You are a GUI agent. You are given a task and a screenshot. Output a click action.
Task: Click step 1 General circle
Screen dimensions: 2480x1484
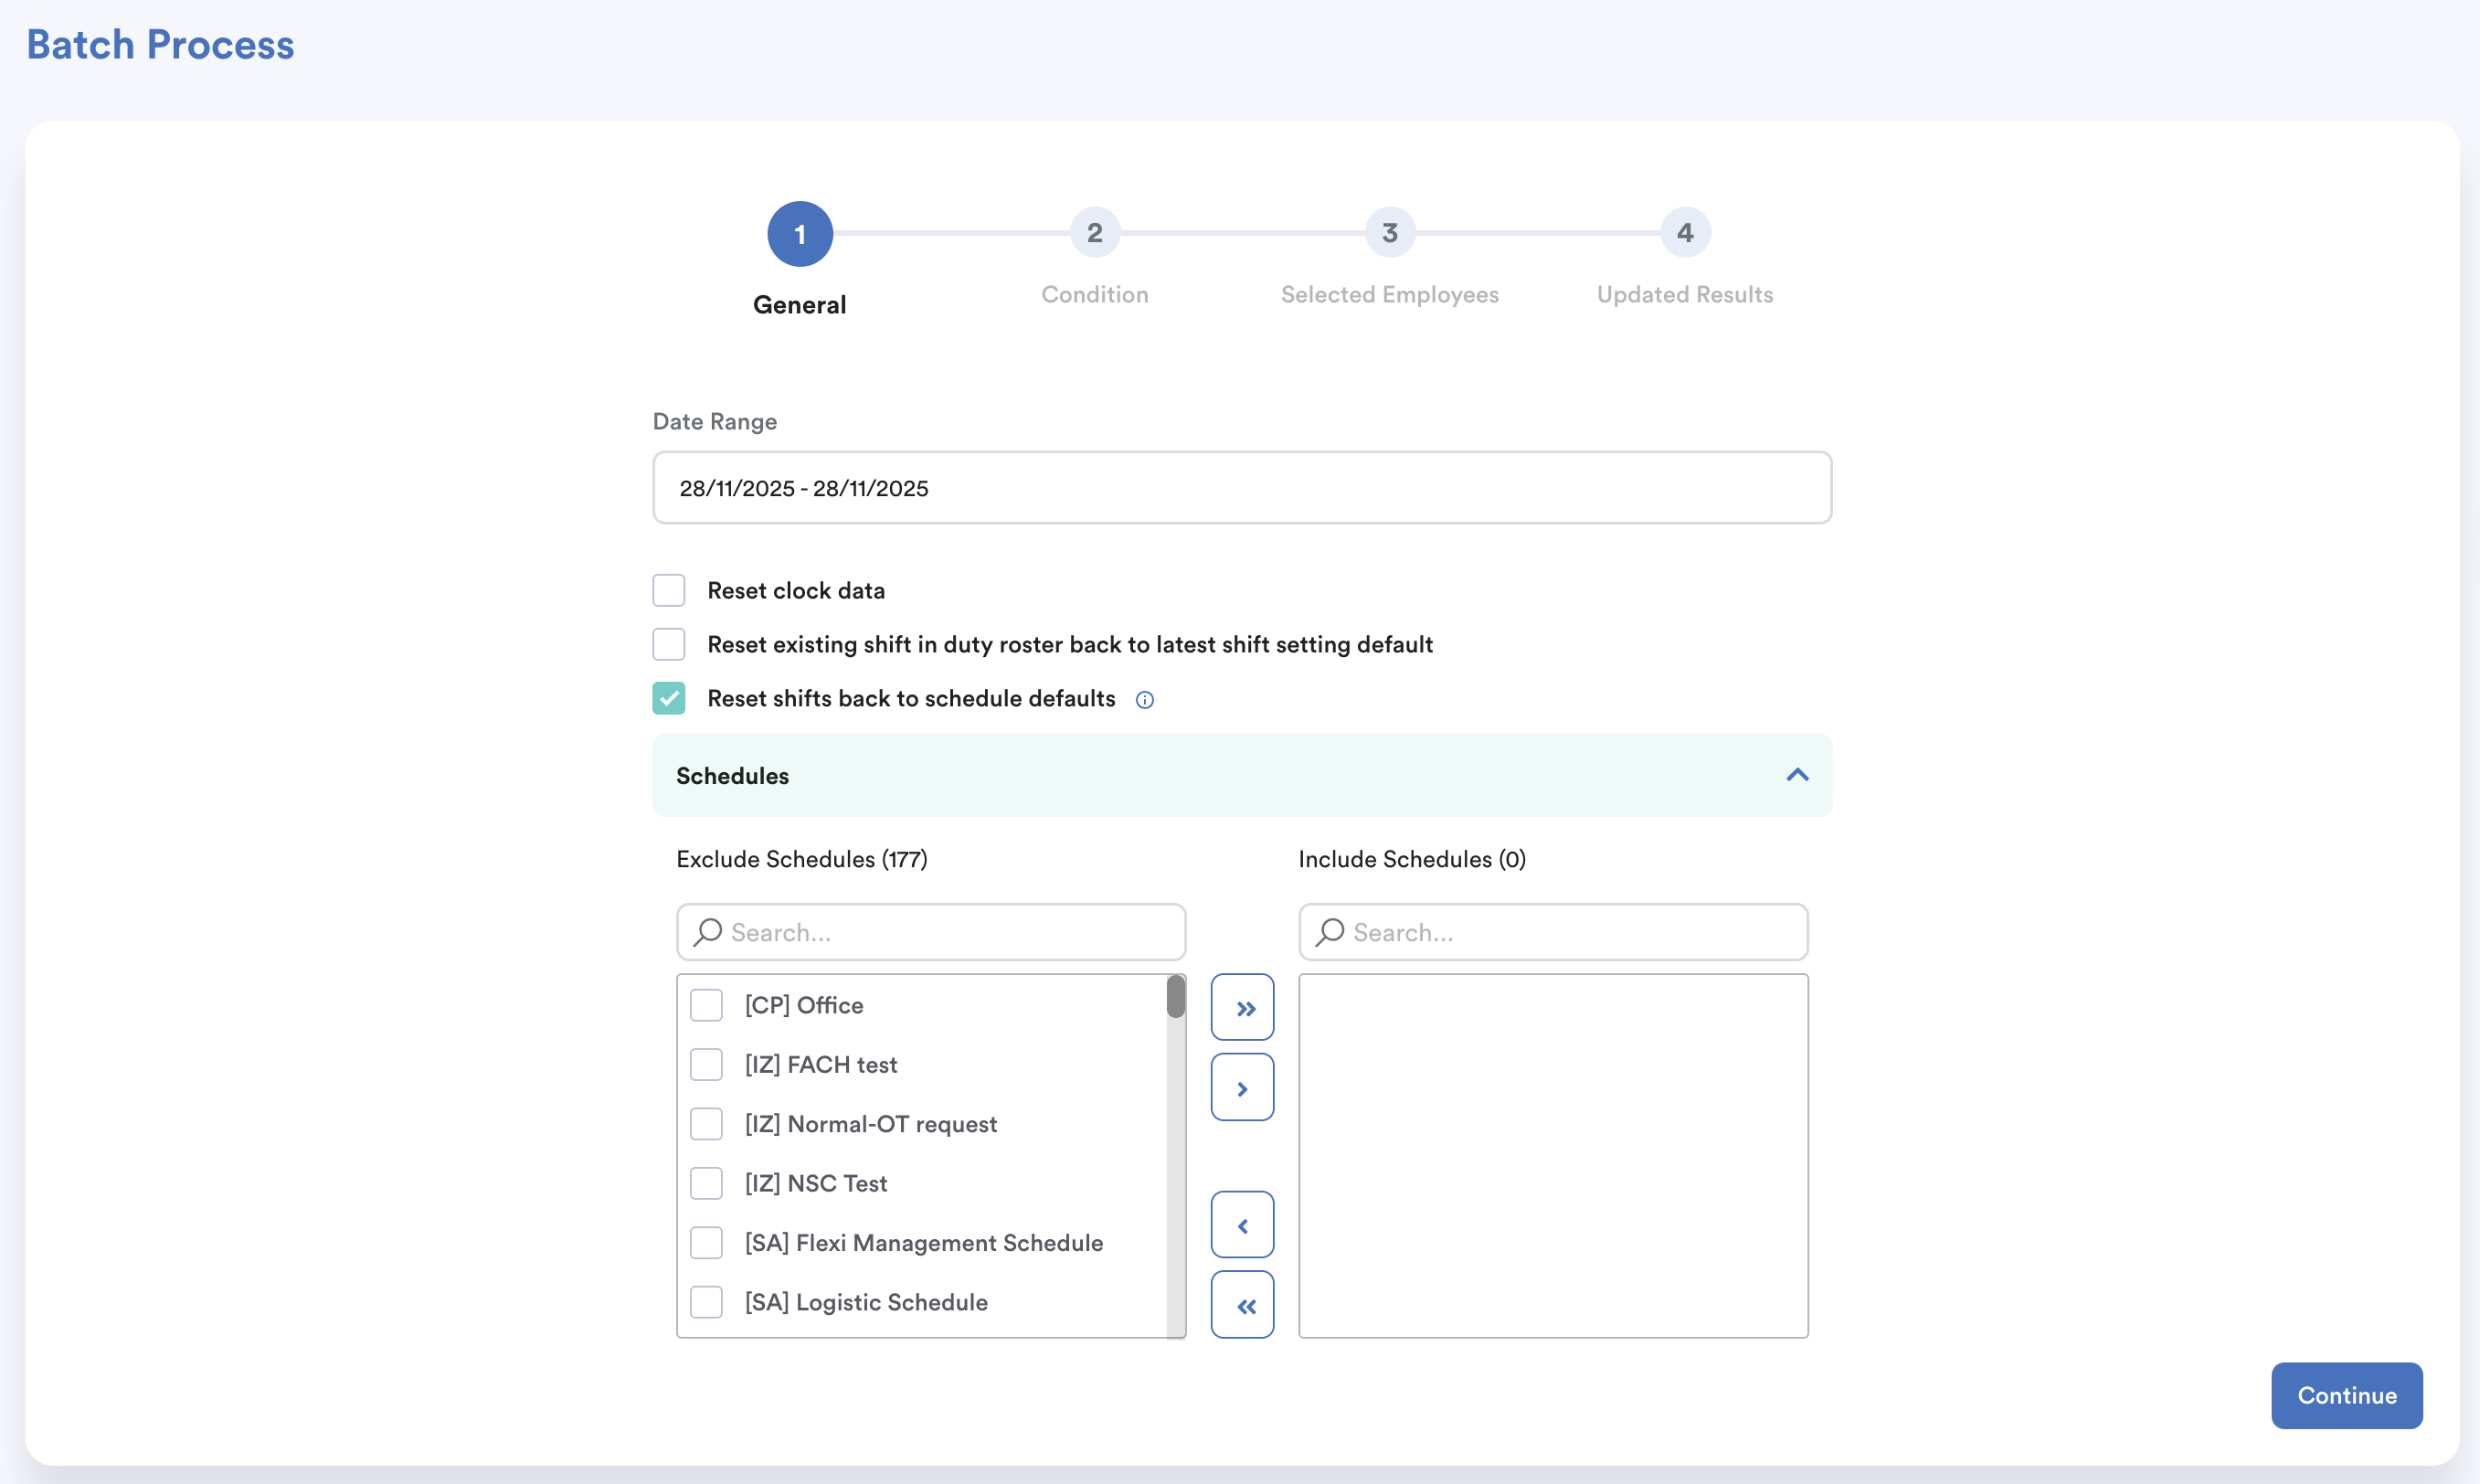(x=799, y=234)
